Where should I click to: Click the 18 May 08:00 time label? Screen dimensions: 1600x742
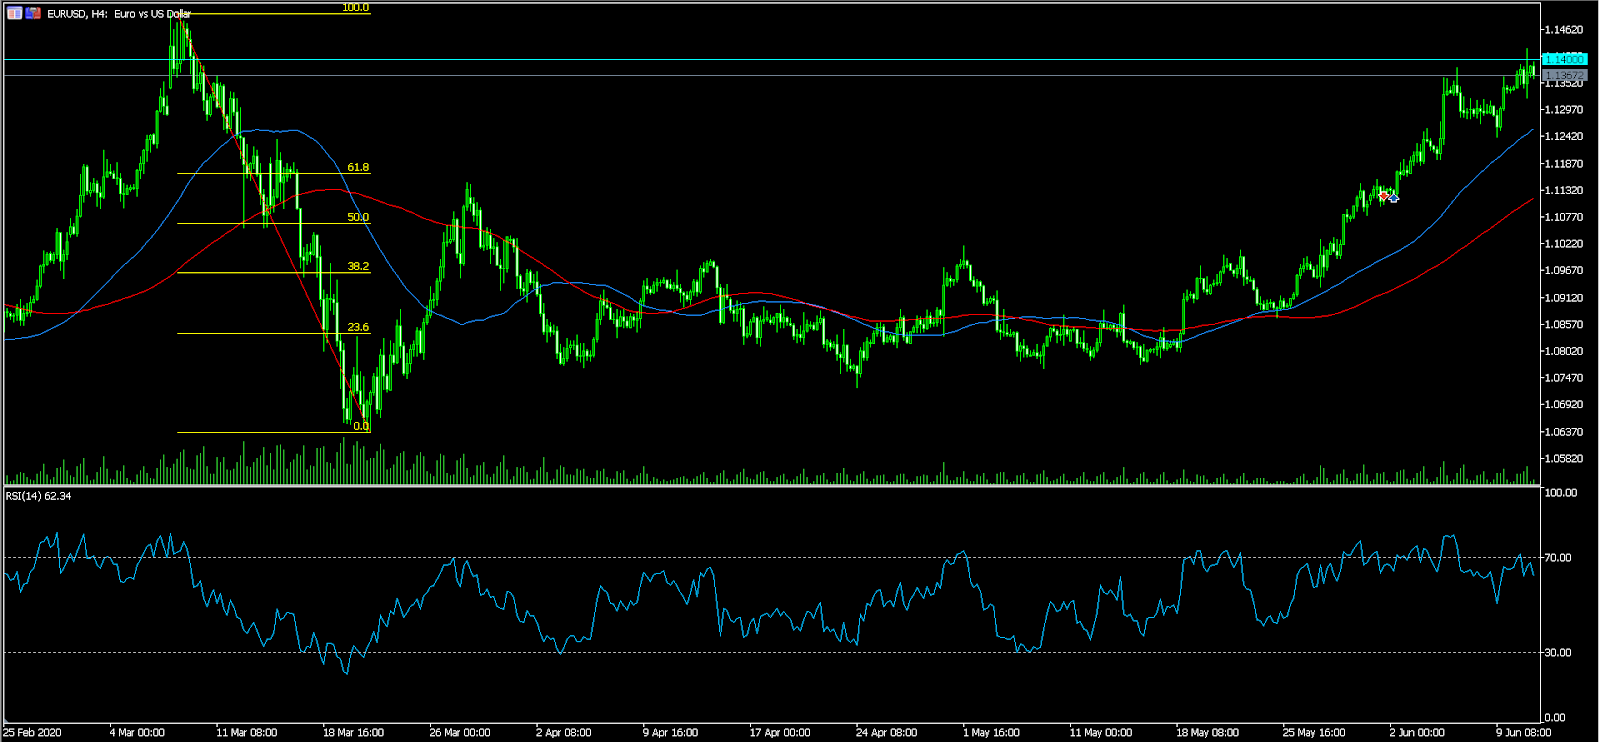[x=1207, y=733]
